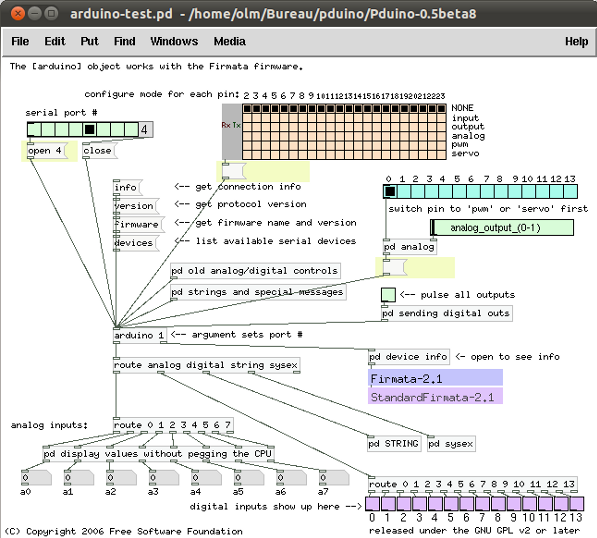Click the 'arduino 1' object box
The height and width of the screenshot is (538, 597).
tap(140, 335)
